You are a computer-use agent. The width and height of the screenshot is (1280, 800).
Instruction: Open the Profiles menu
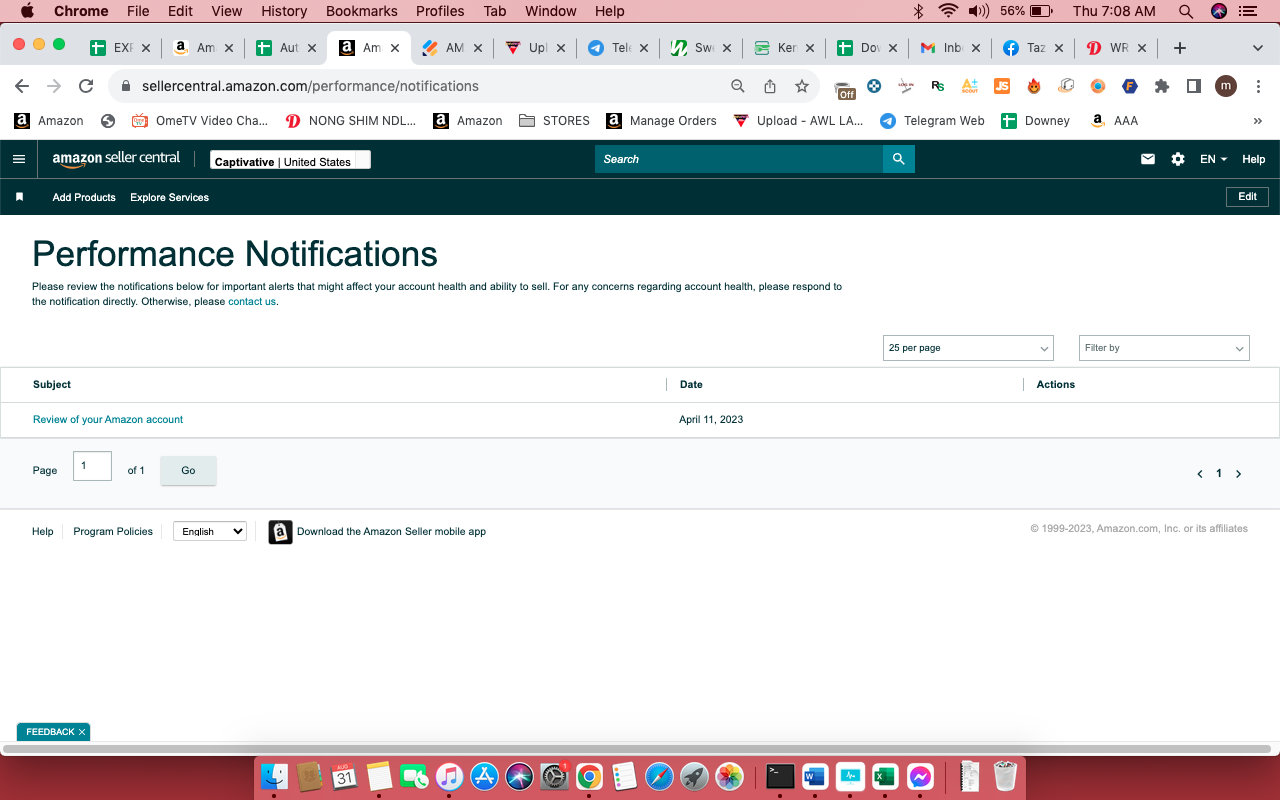pyautogui.click(x=440, y=11)
